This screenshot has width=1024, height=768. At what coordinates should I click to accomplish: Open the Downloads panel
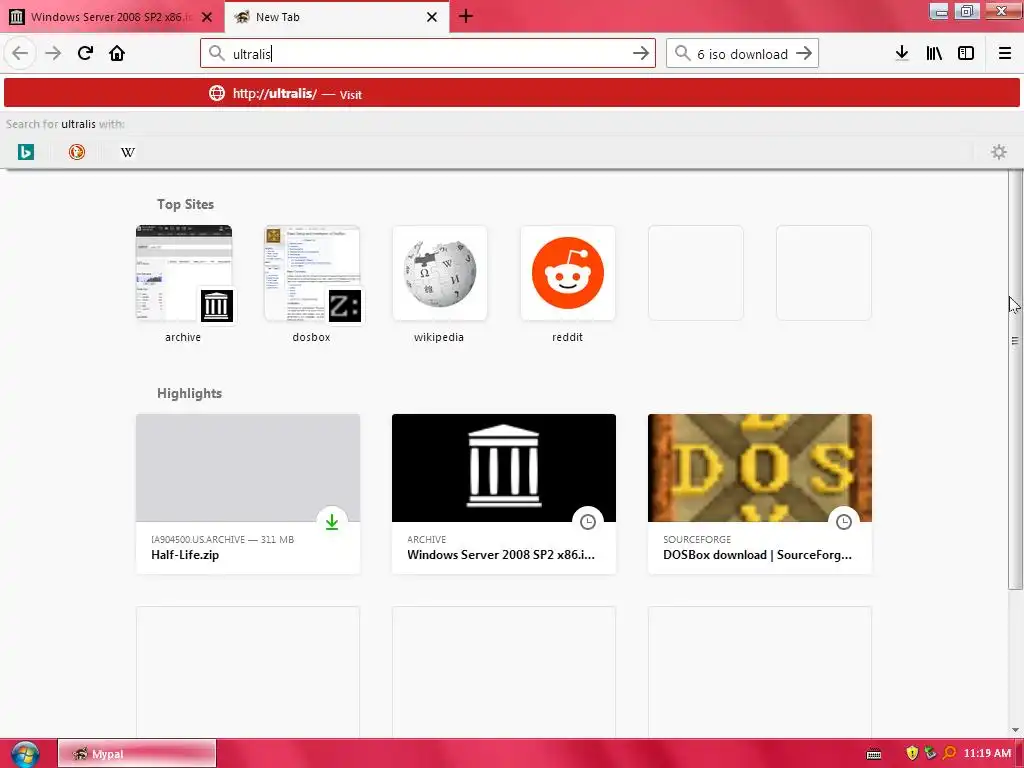[902, 53]
